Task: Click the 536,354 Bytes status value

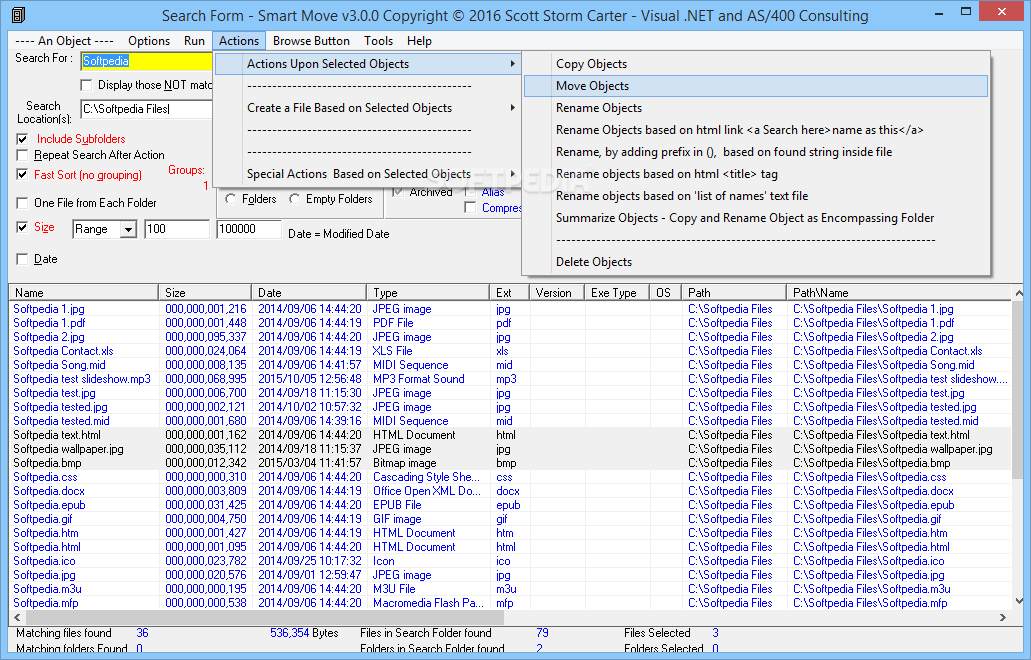Action: coord(304,633)
